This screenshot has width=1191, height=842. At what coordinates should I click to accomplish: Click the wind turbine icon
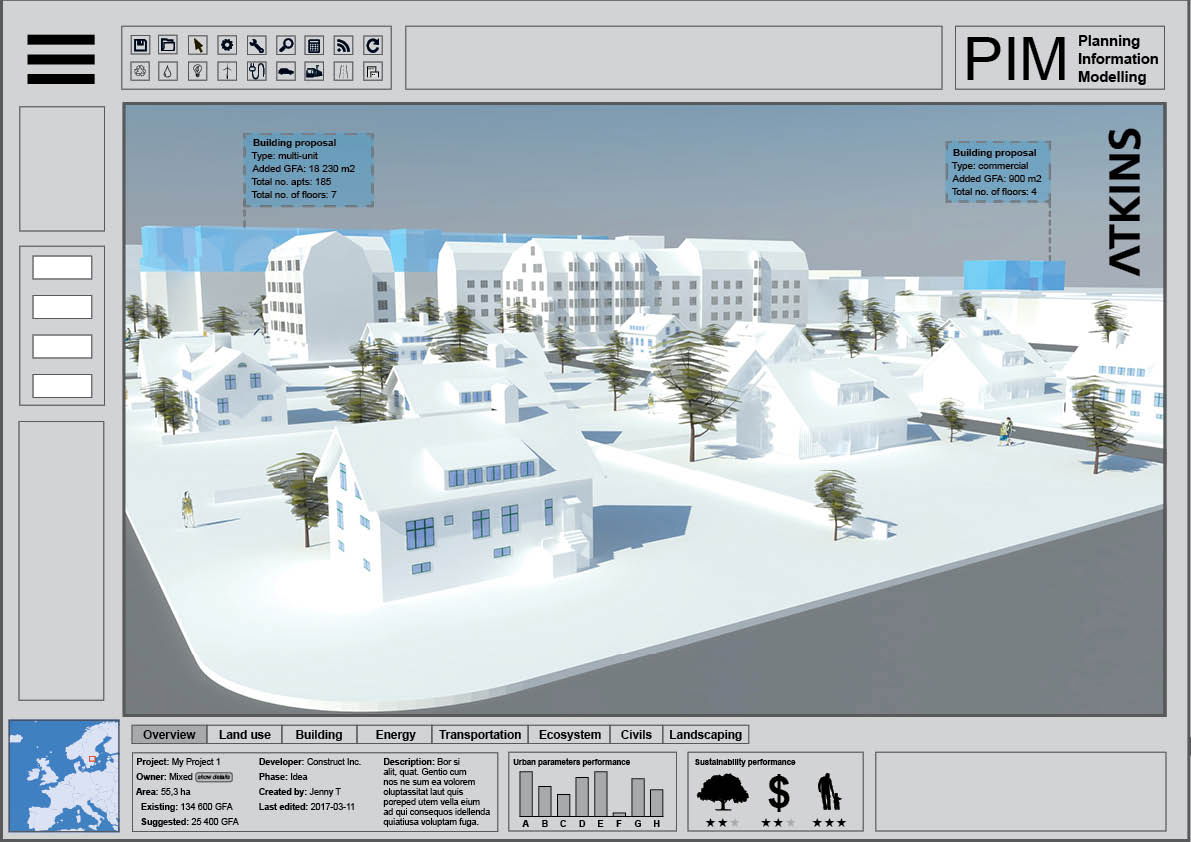coord(228,70)
